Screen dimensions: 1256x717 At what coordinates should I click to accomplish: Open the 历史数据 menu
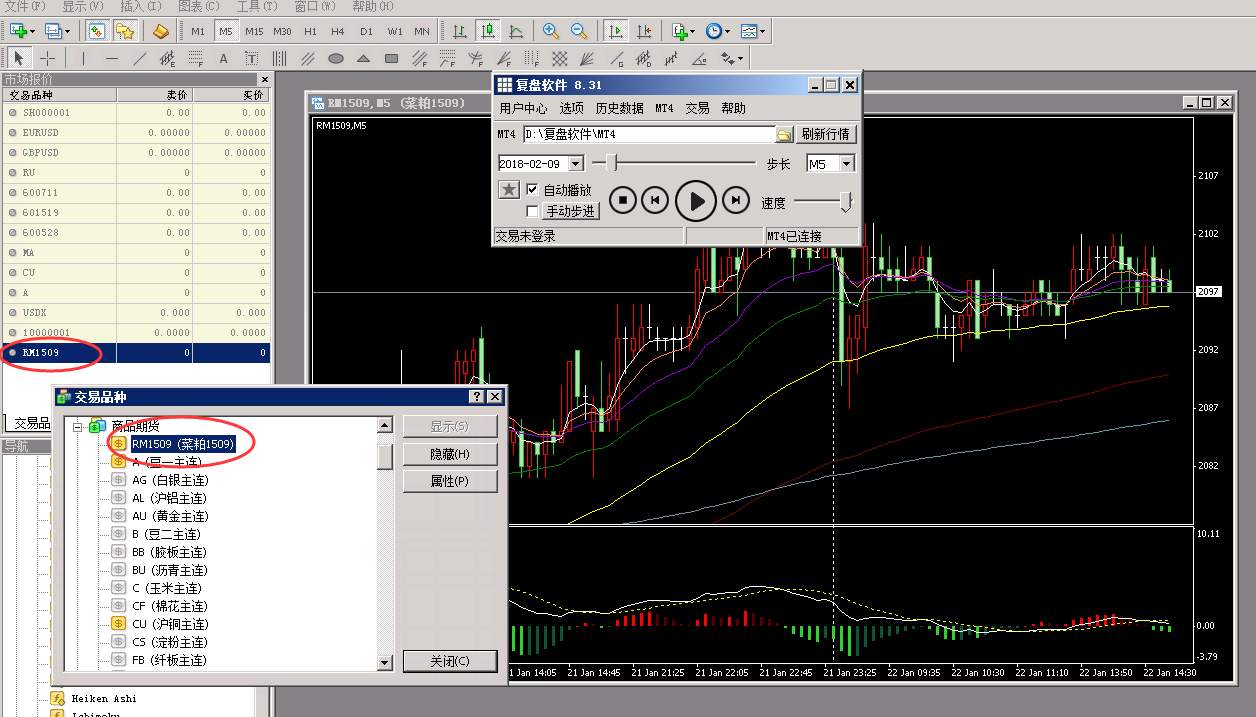pos(619,108)
